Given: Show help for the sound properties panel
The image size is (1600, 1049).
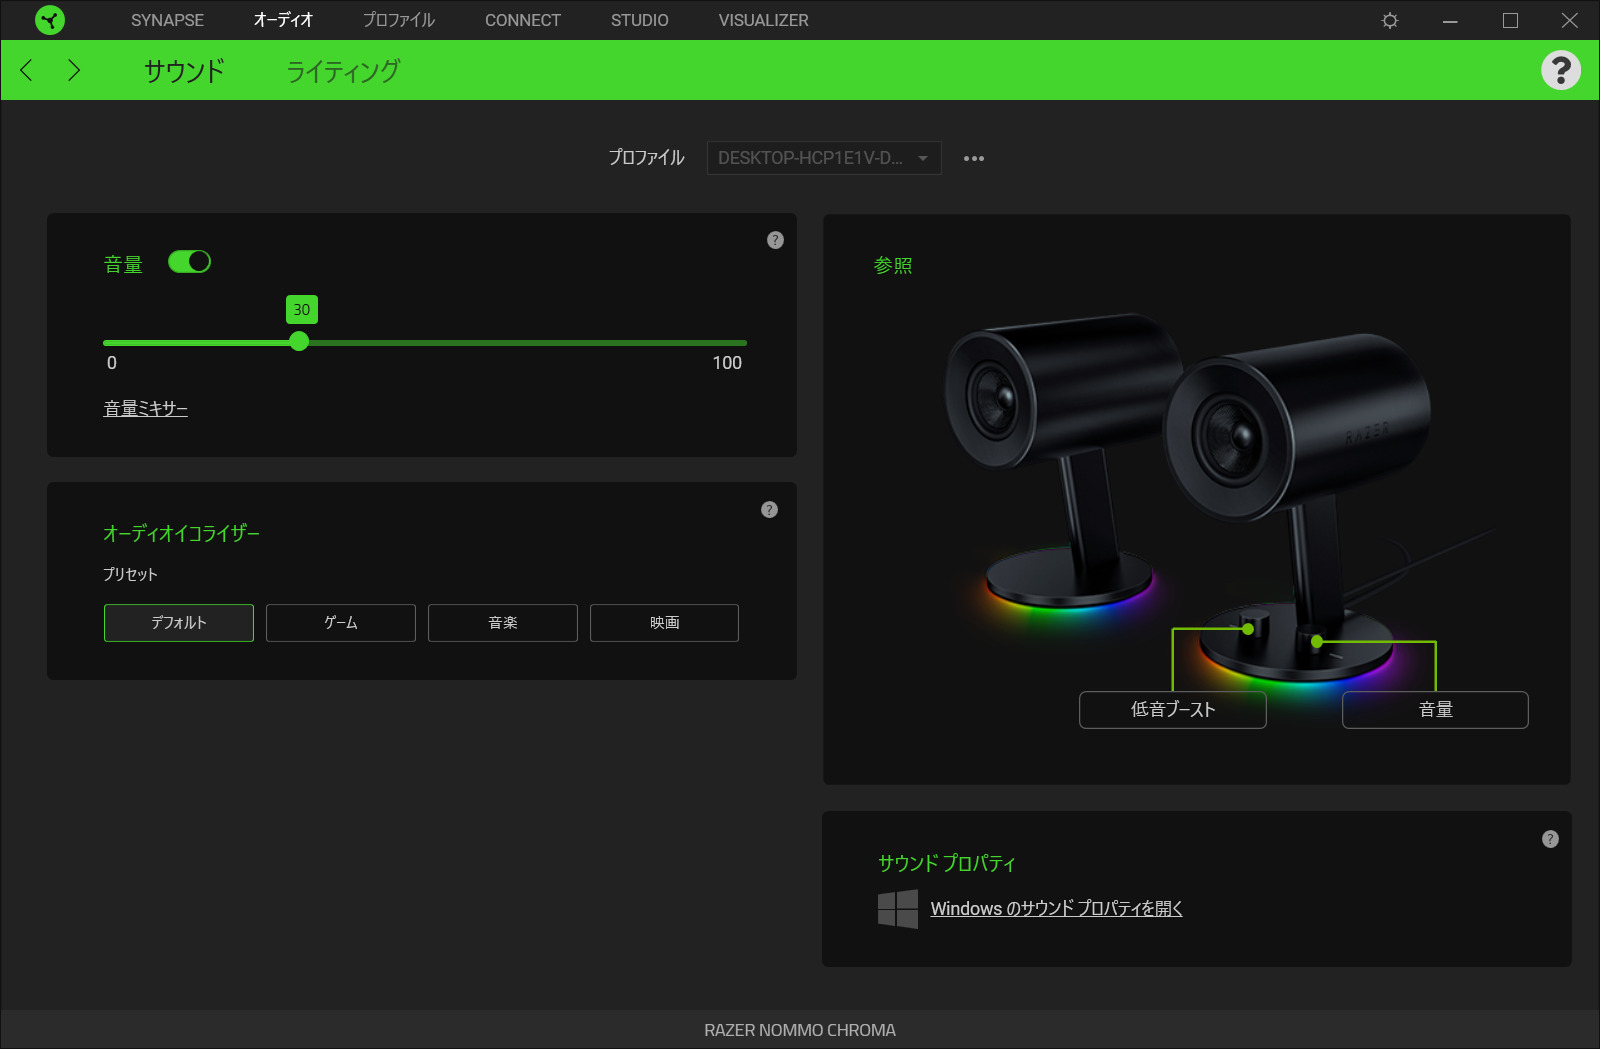Looking at the screenshot, I should pos(1550,839).
